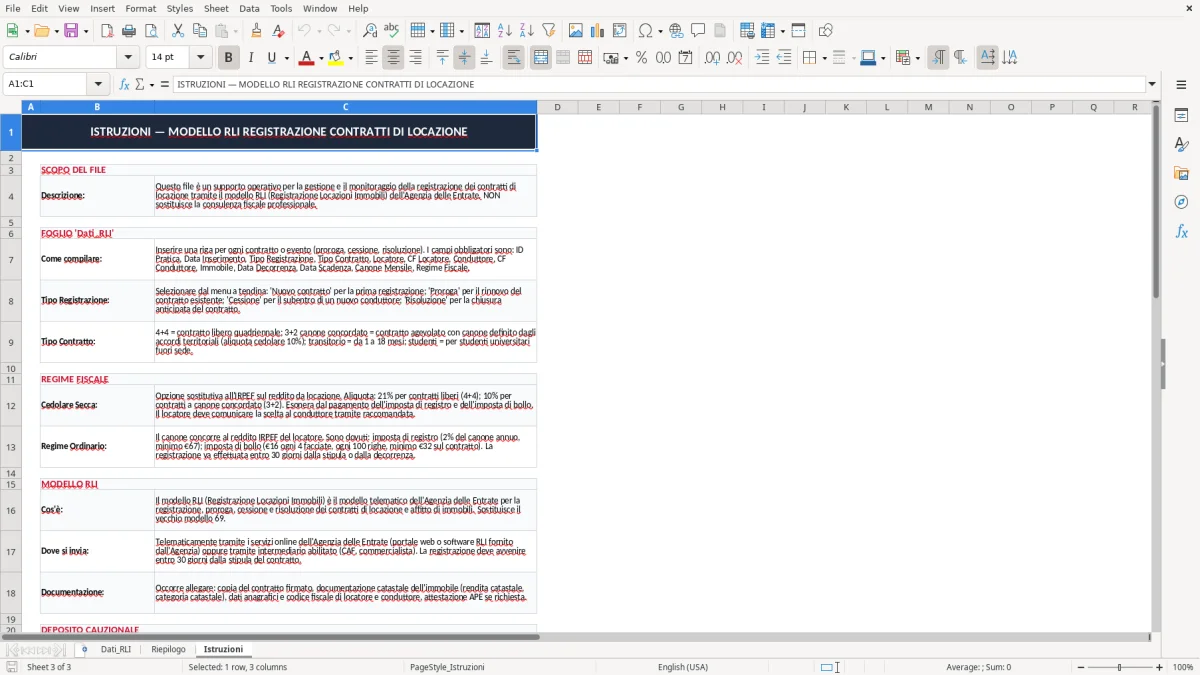Toggle Print Preview icon
The width and height of the screenshot is (1200, 675).
click(x=151, y=31)
